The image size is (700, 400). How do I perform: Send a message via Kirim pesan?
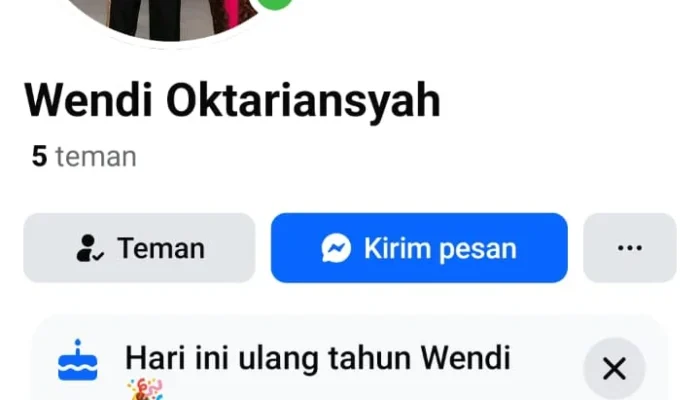[419, 248]
